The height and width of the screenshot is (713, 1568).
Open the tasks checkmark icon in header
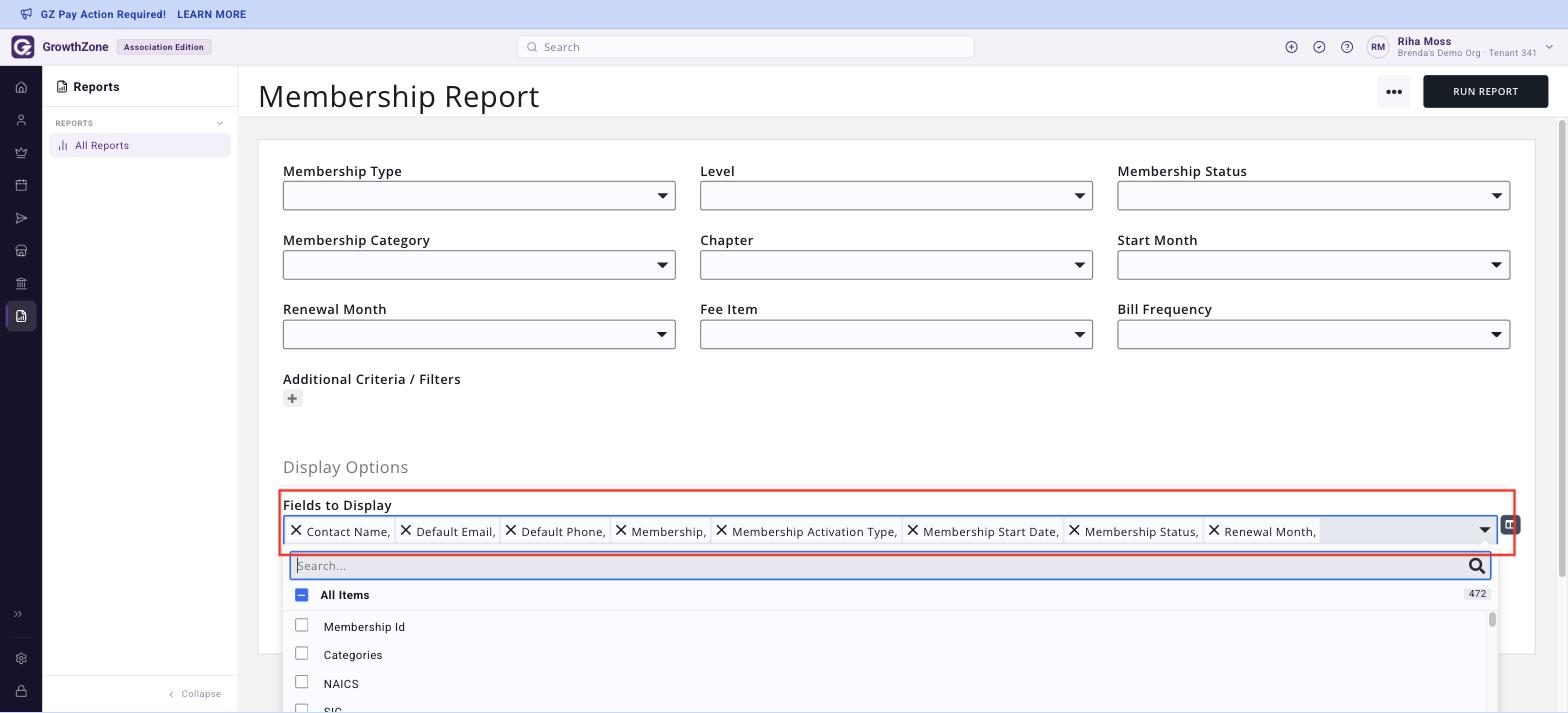click(x=1319, y=47)
